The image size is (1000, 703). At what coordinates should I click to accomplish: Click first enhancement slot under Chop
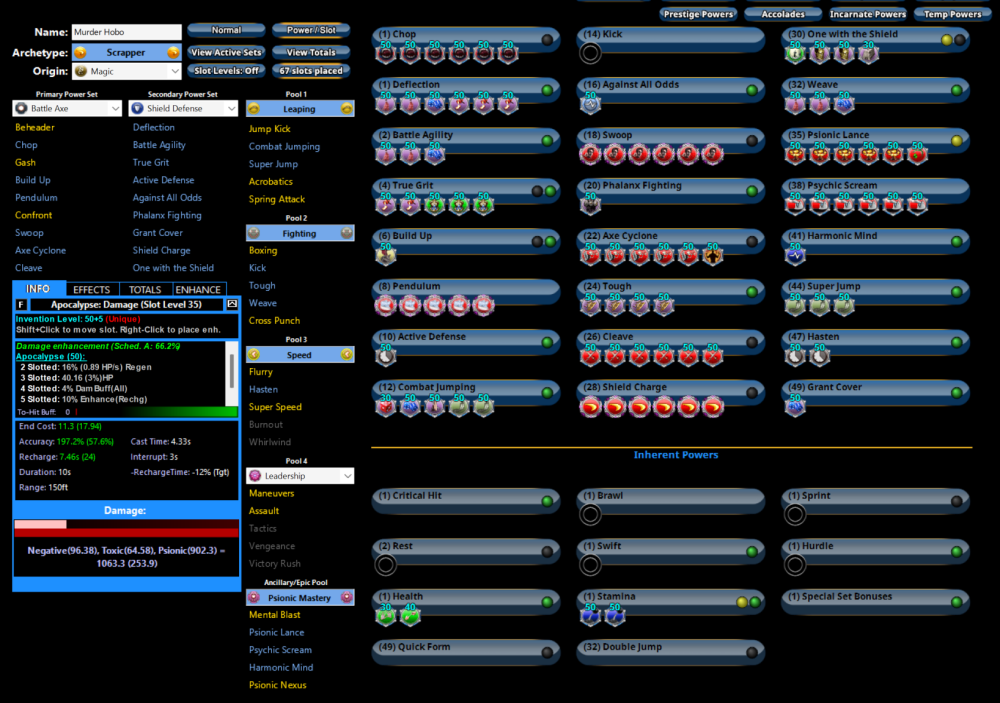point(386,53)
